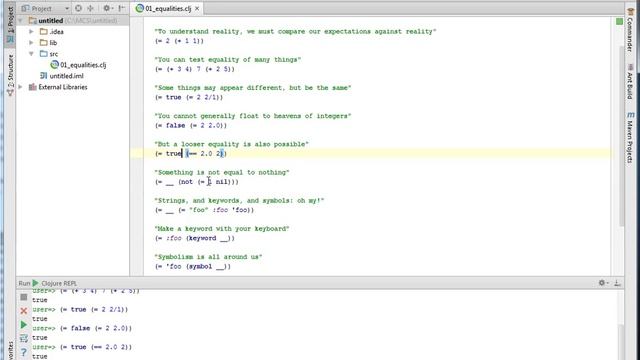Click line (= :foo (keyword __))
Viewport: 640px width, 360px height.
tap(195, 238)
